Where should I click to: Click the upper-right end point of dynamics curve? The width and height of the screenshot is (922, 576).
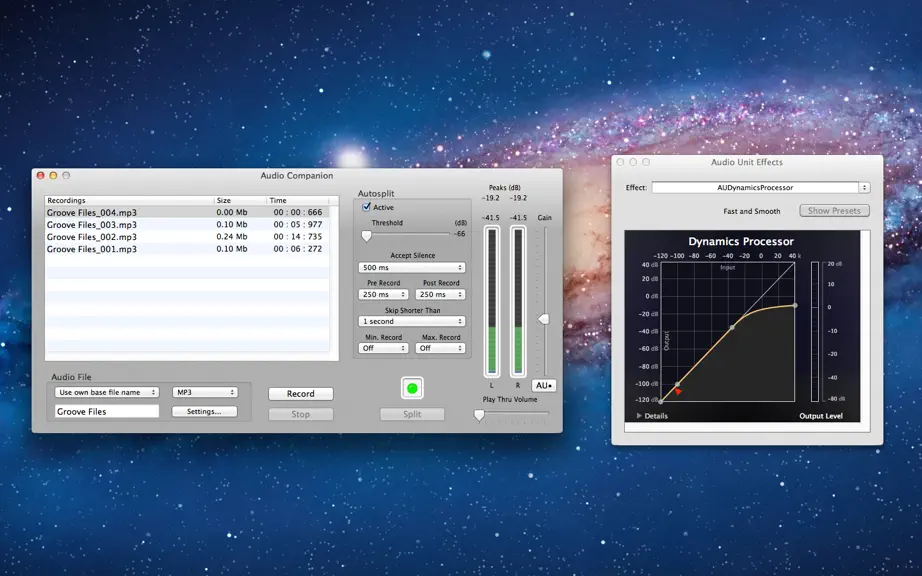point(795,305)
